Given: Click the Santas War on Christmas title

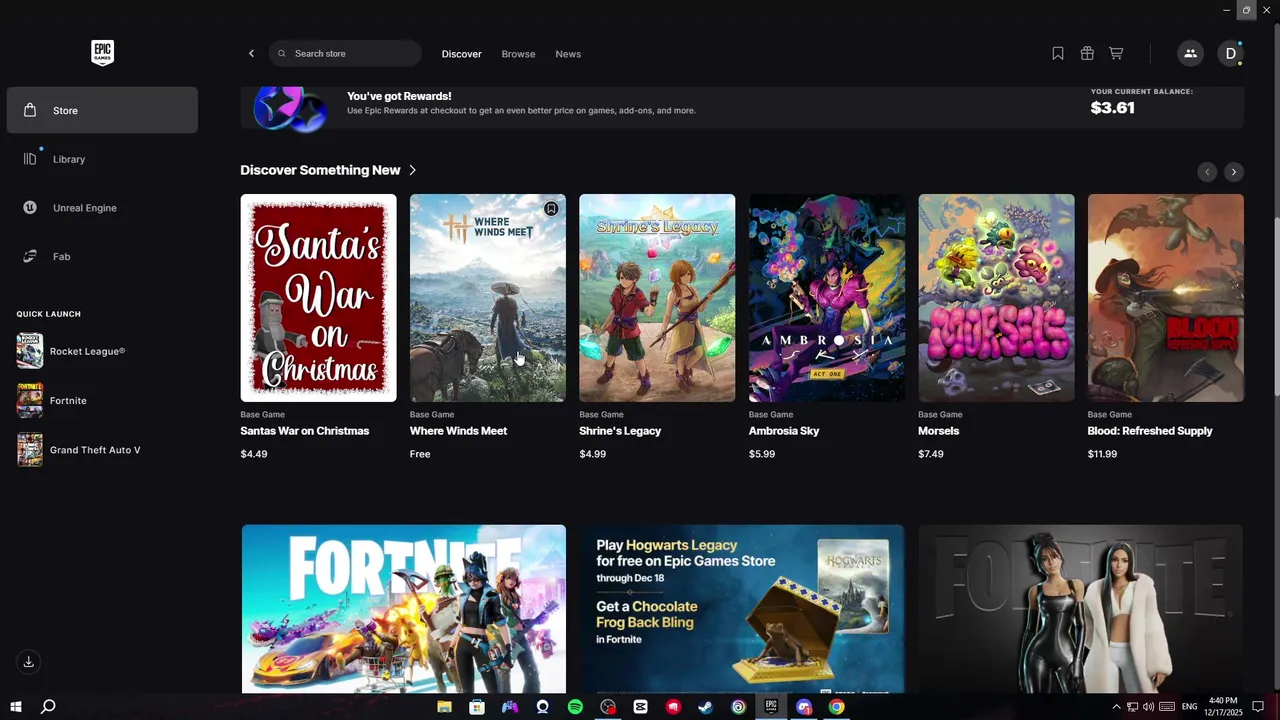Looking at the screenshot, I should click(x=305, y=431).
